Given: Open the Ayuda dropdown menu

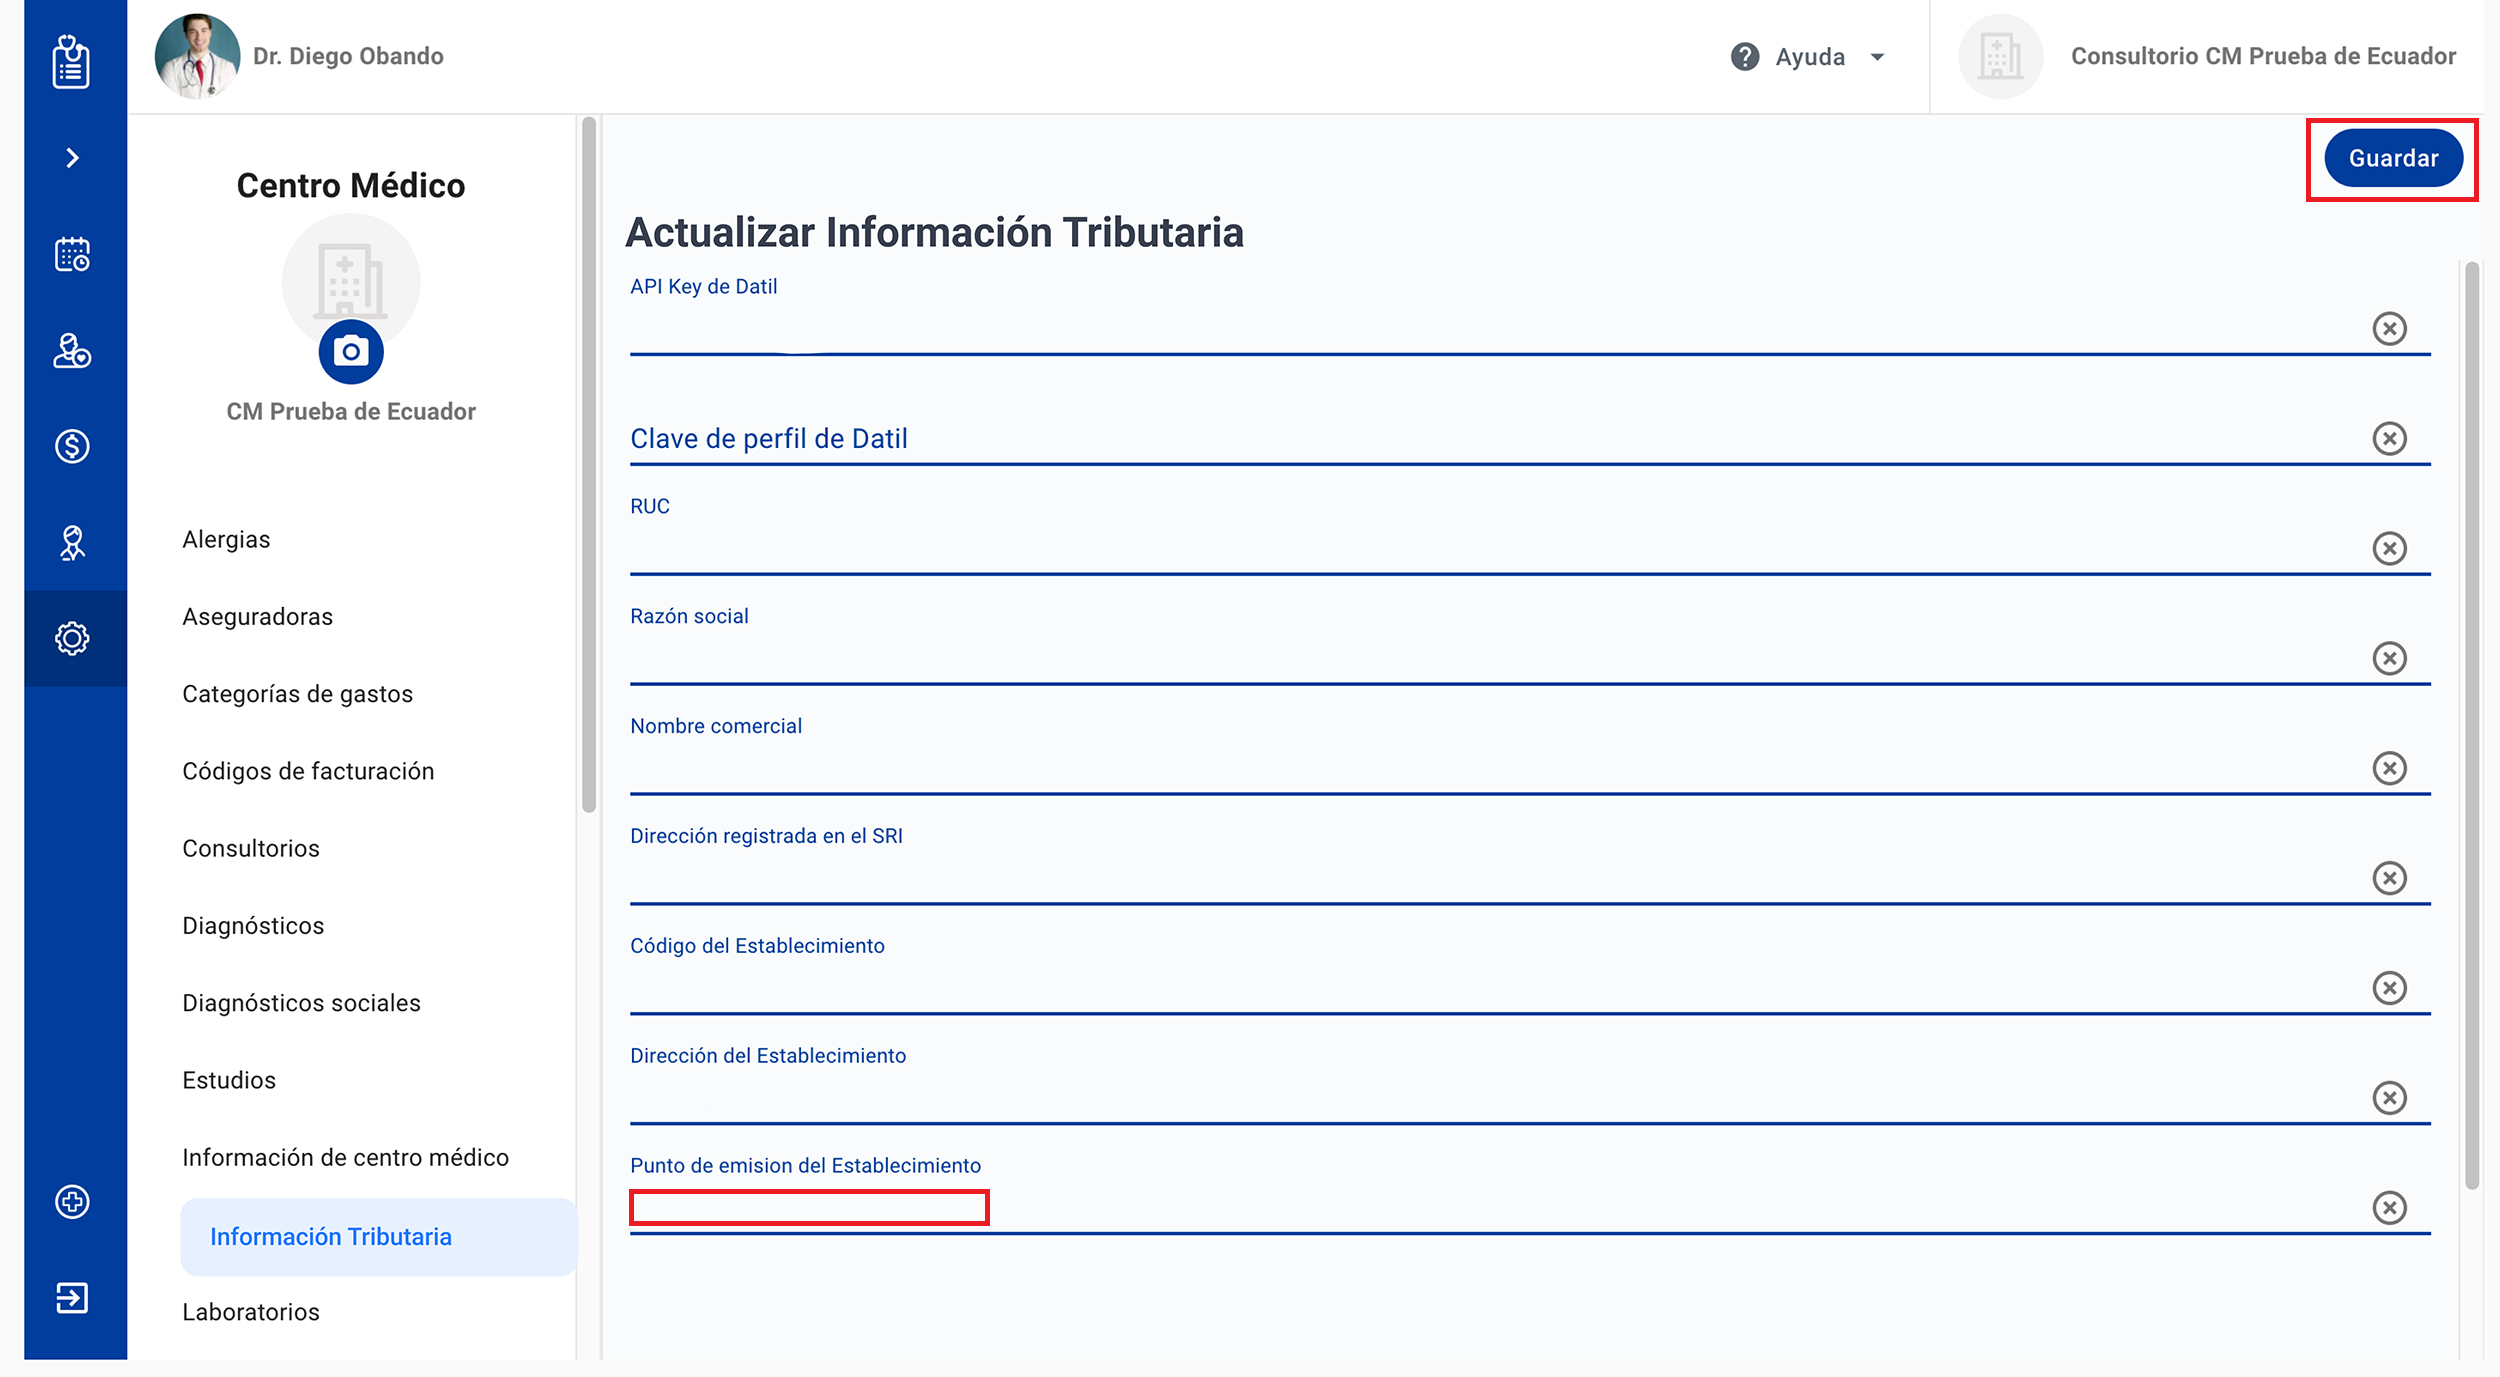Looking at the screenshot, I should [1808, 57].
